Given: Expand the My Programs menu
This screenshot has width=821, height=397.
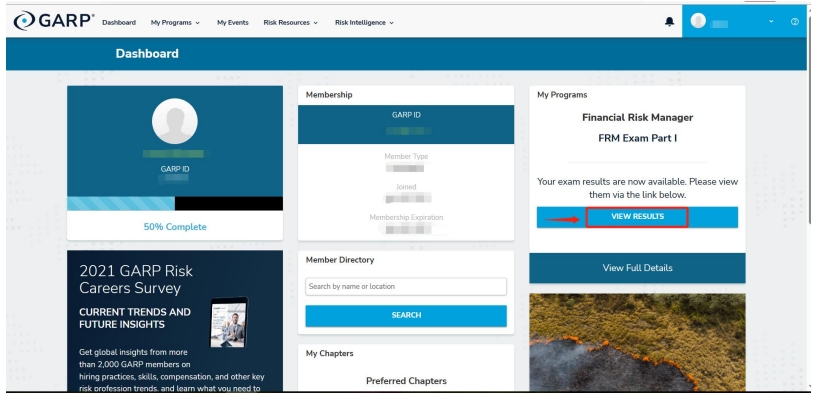Looking at the screenshot, I should [175, 23].
